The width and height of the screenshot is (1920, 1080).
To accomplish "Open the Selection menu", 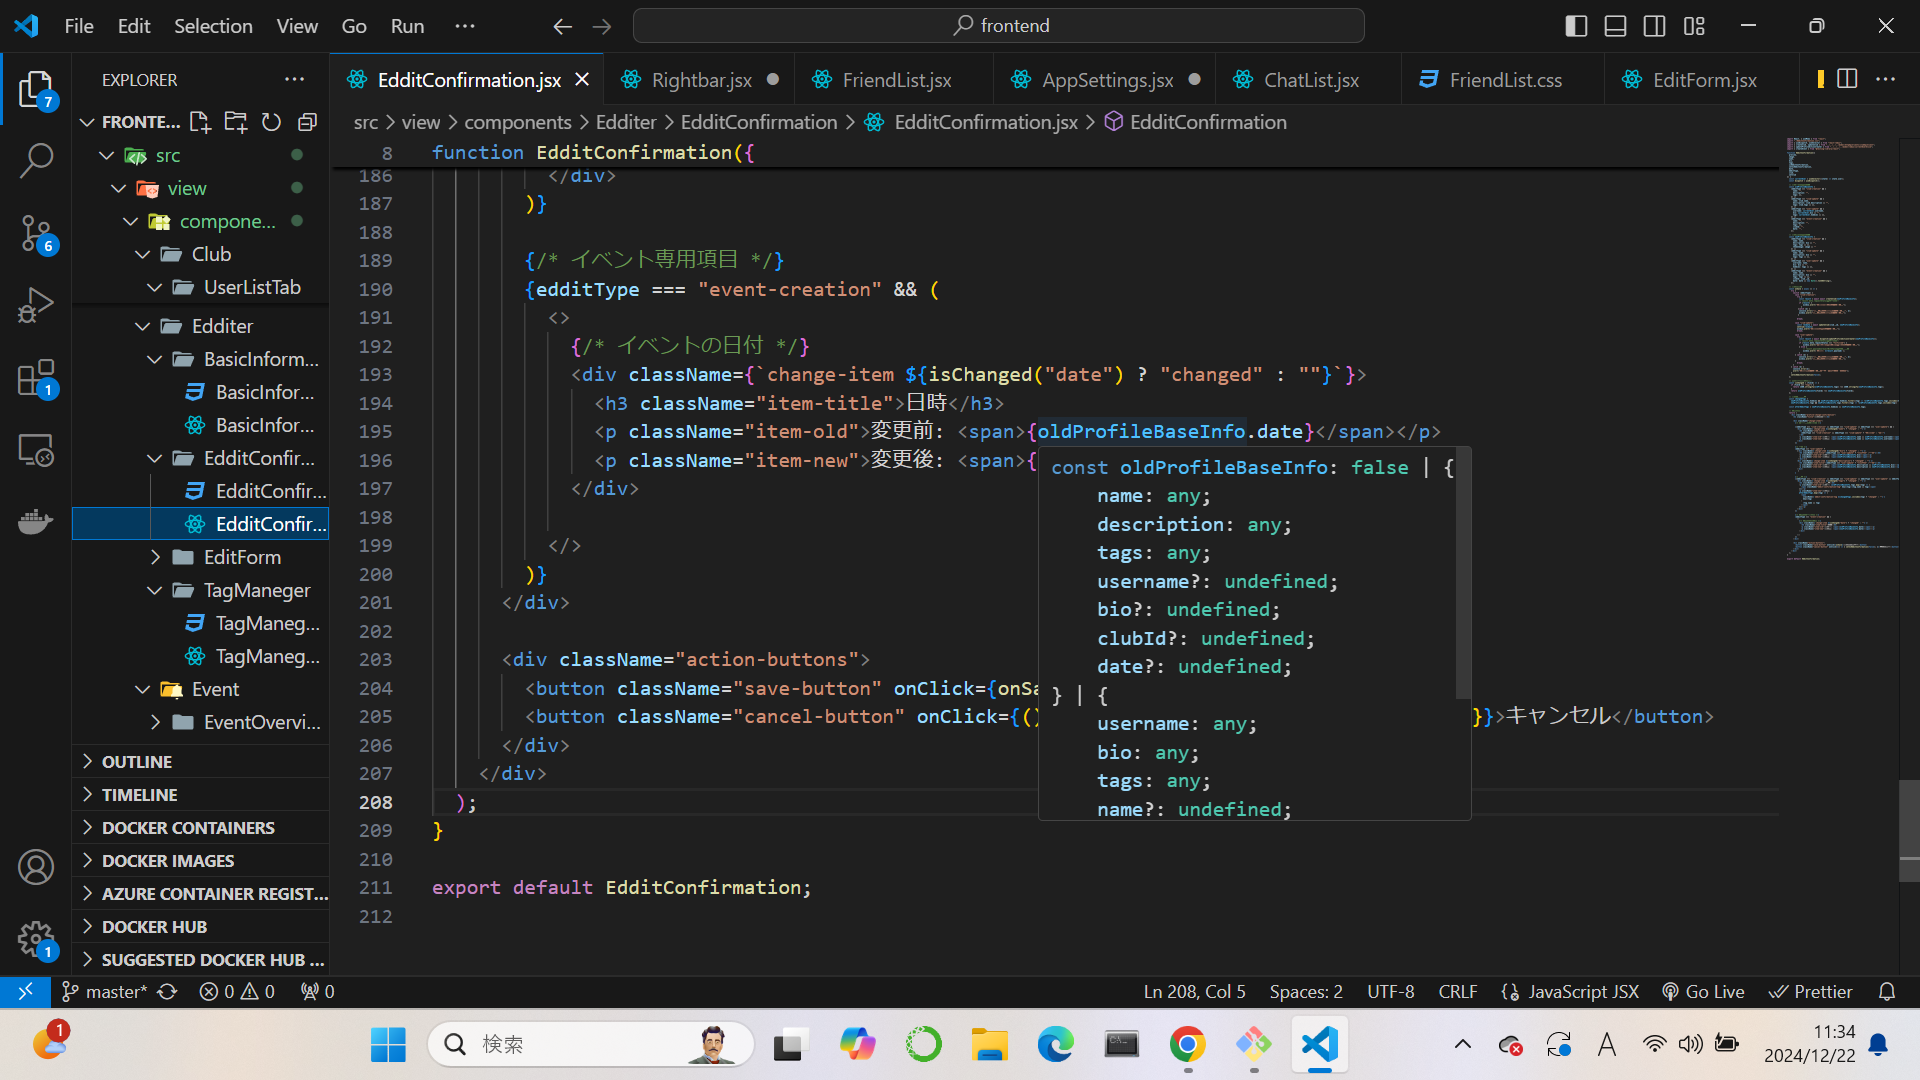I will pos(213,26).
